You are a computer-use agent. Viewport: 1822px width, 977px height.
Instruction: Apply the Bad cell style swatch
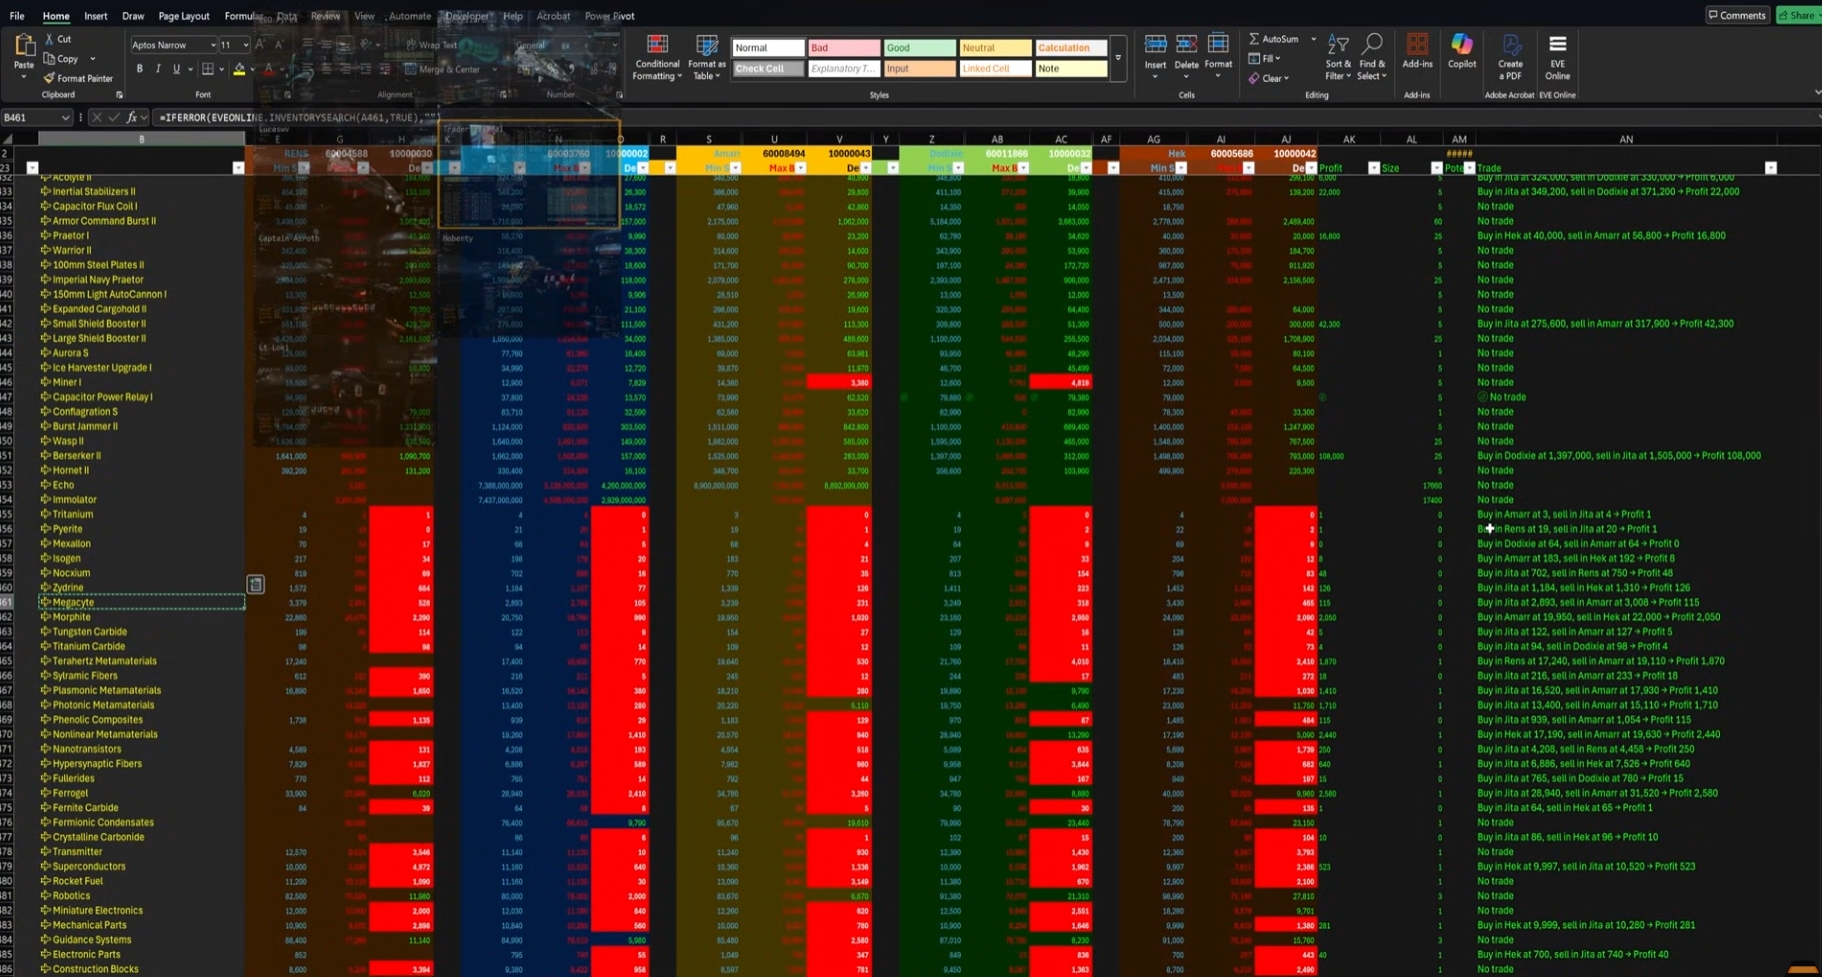click(x=843, y=47)
